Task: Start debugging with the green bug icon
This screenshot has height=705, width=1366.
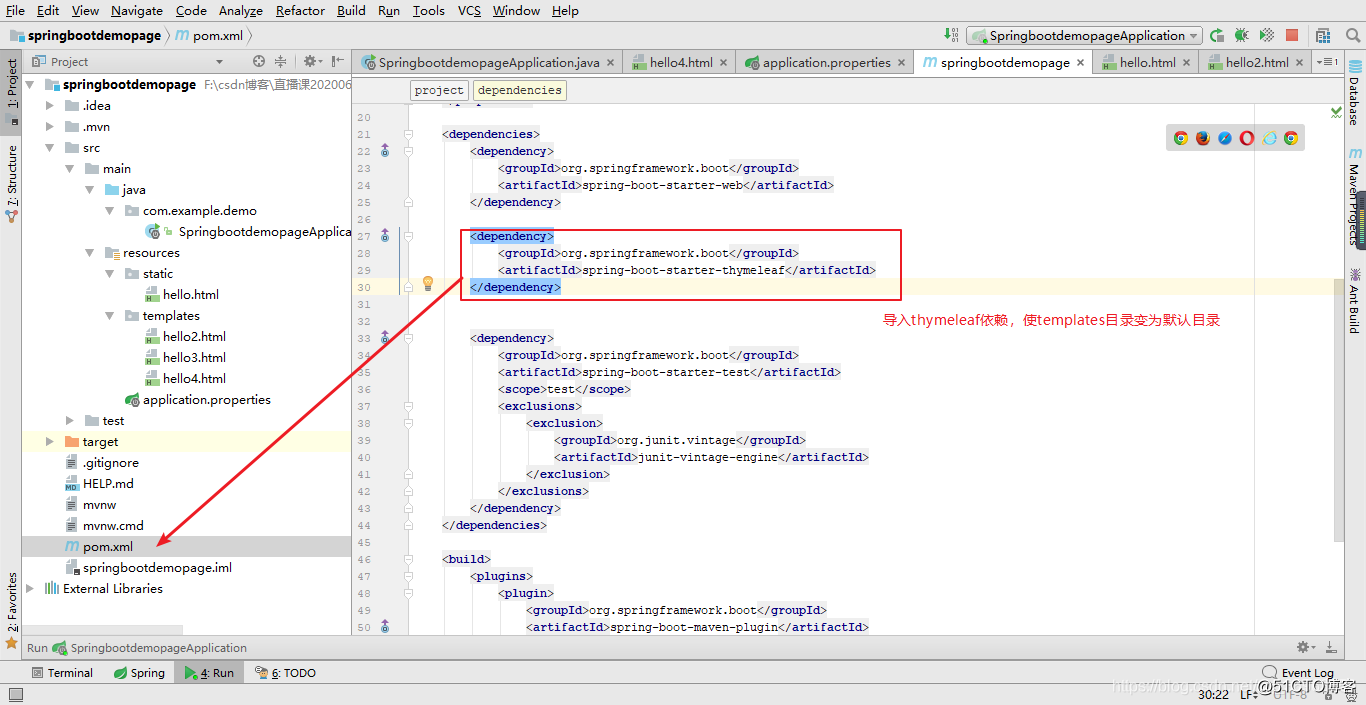Action: pos(1242,35)
